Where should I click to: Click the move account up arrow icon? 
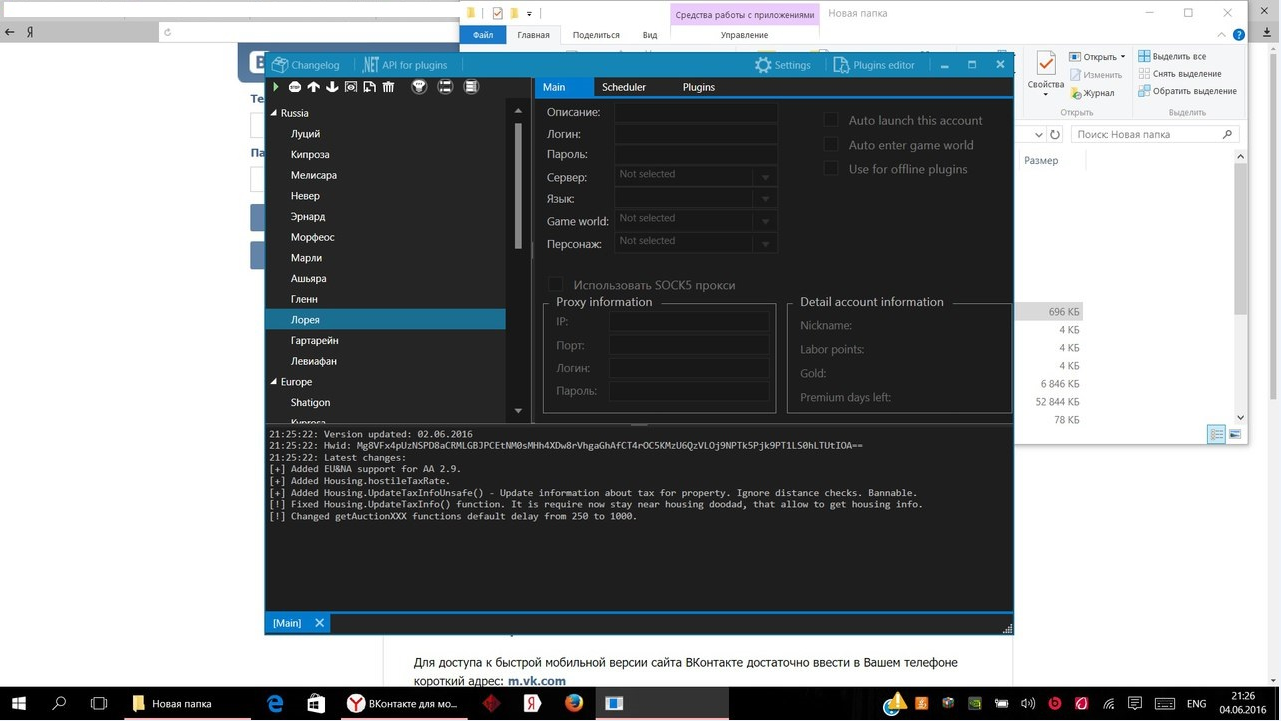(x=314, y=87)
